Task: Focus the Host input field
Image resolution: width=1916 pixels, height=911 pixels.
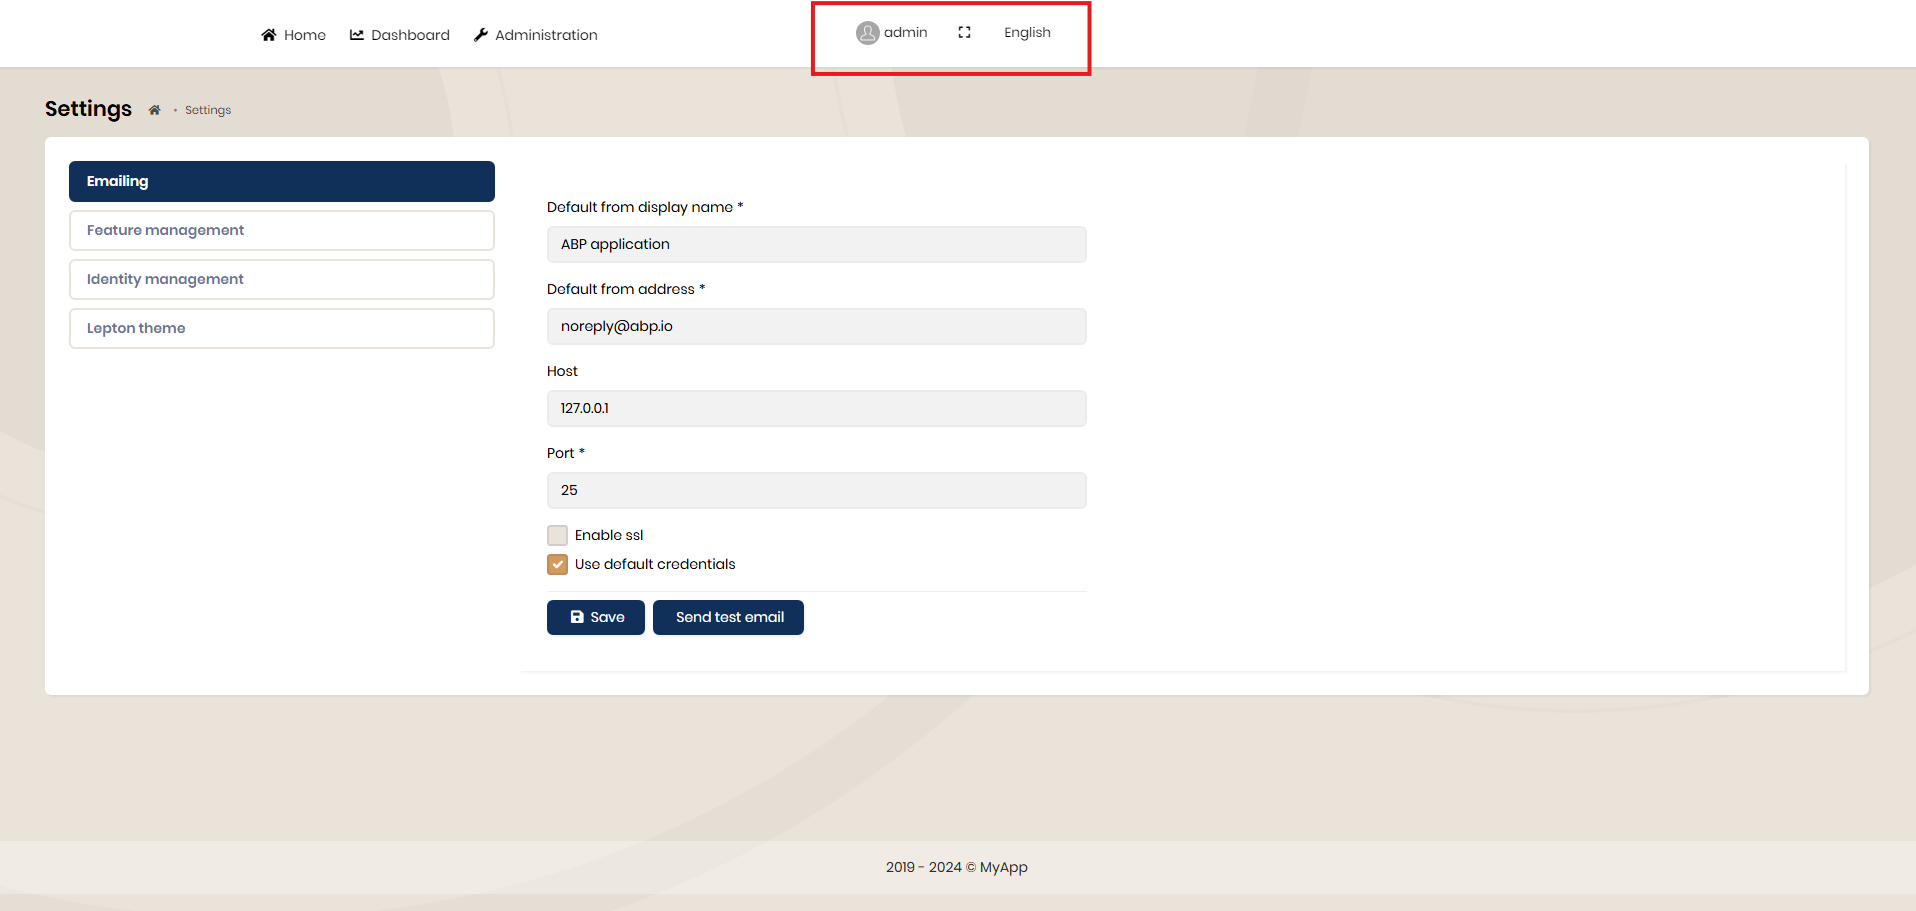Action: pyautogui.click(x=816, y=408)
